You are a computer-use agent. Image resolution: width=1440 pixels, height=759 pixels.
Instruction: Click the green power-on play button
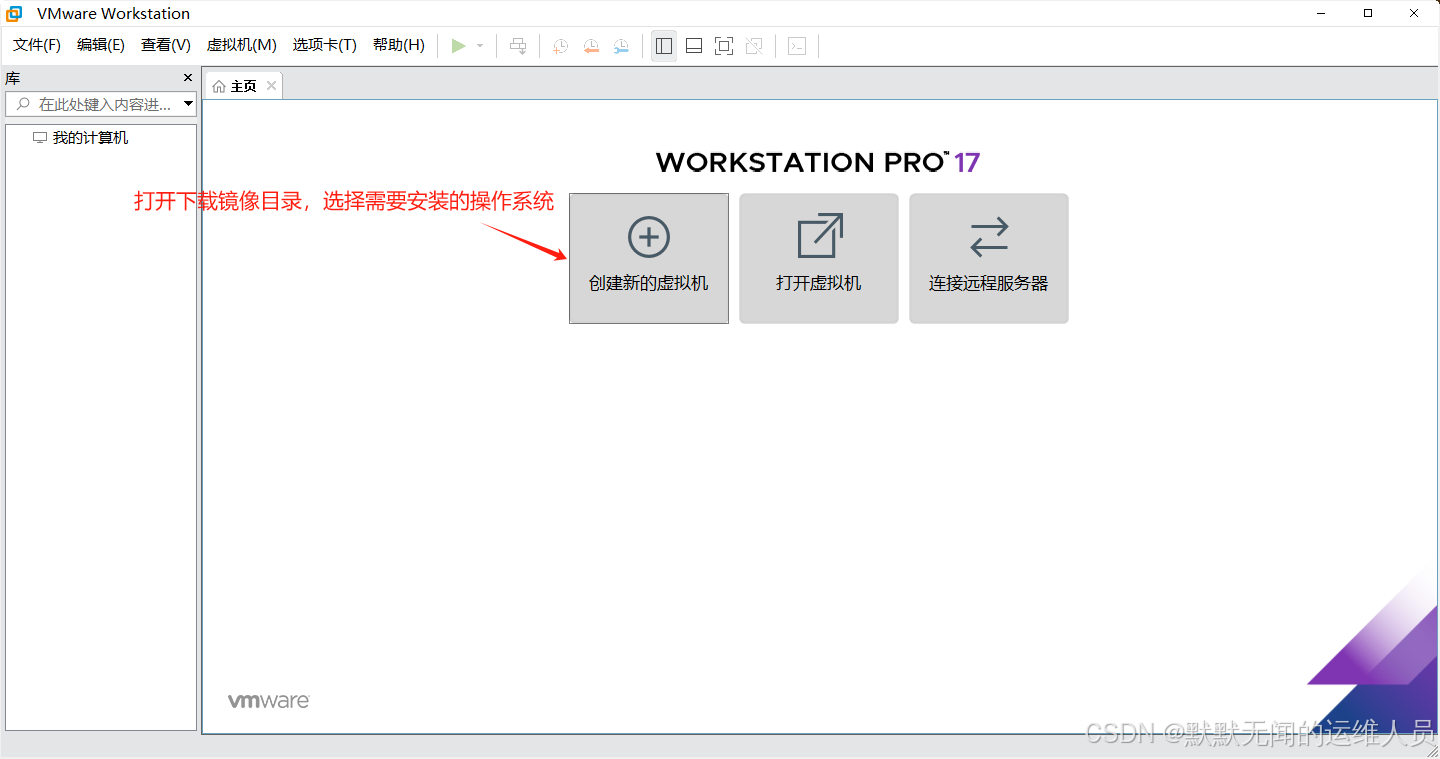coord(458,46)
